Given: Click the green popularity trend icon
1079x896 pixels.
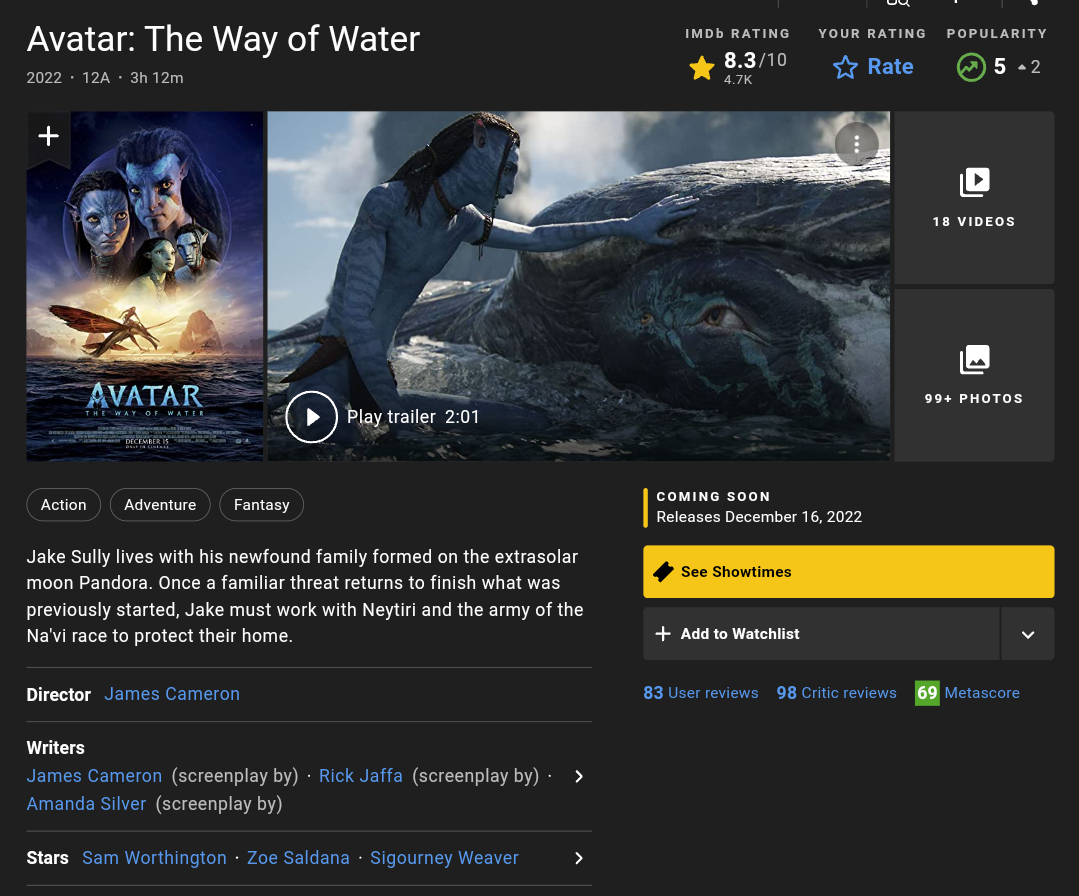Looking at the screenshot, I should [x=970, y=67].
